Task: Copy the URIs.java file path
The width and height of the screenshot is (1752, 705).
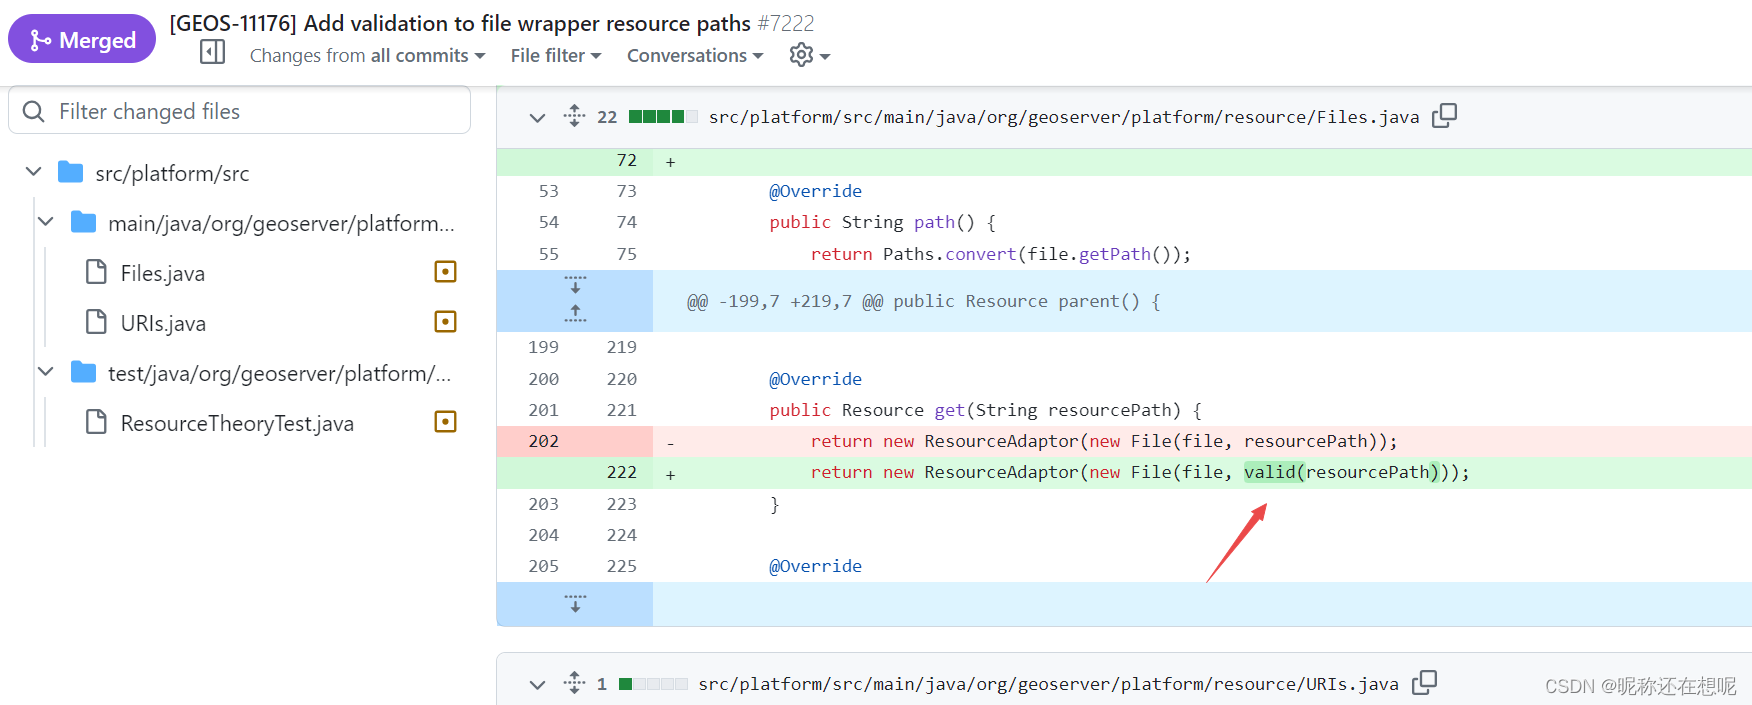Action: point(1424,683)
